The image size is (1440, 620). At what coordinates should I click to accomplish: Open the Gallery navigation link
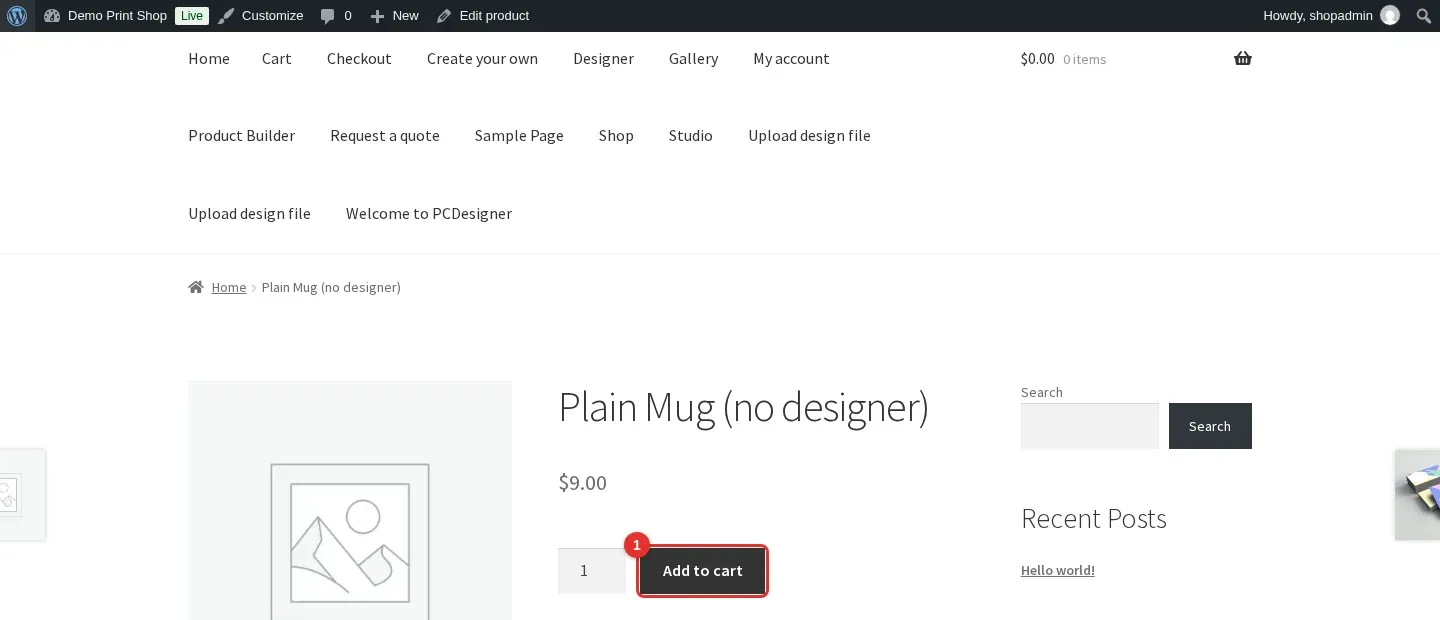pos(694,58)
